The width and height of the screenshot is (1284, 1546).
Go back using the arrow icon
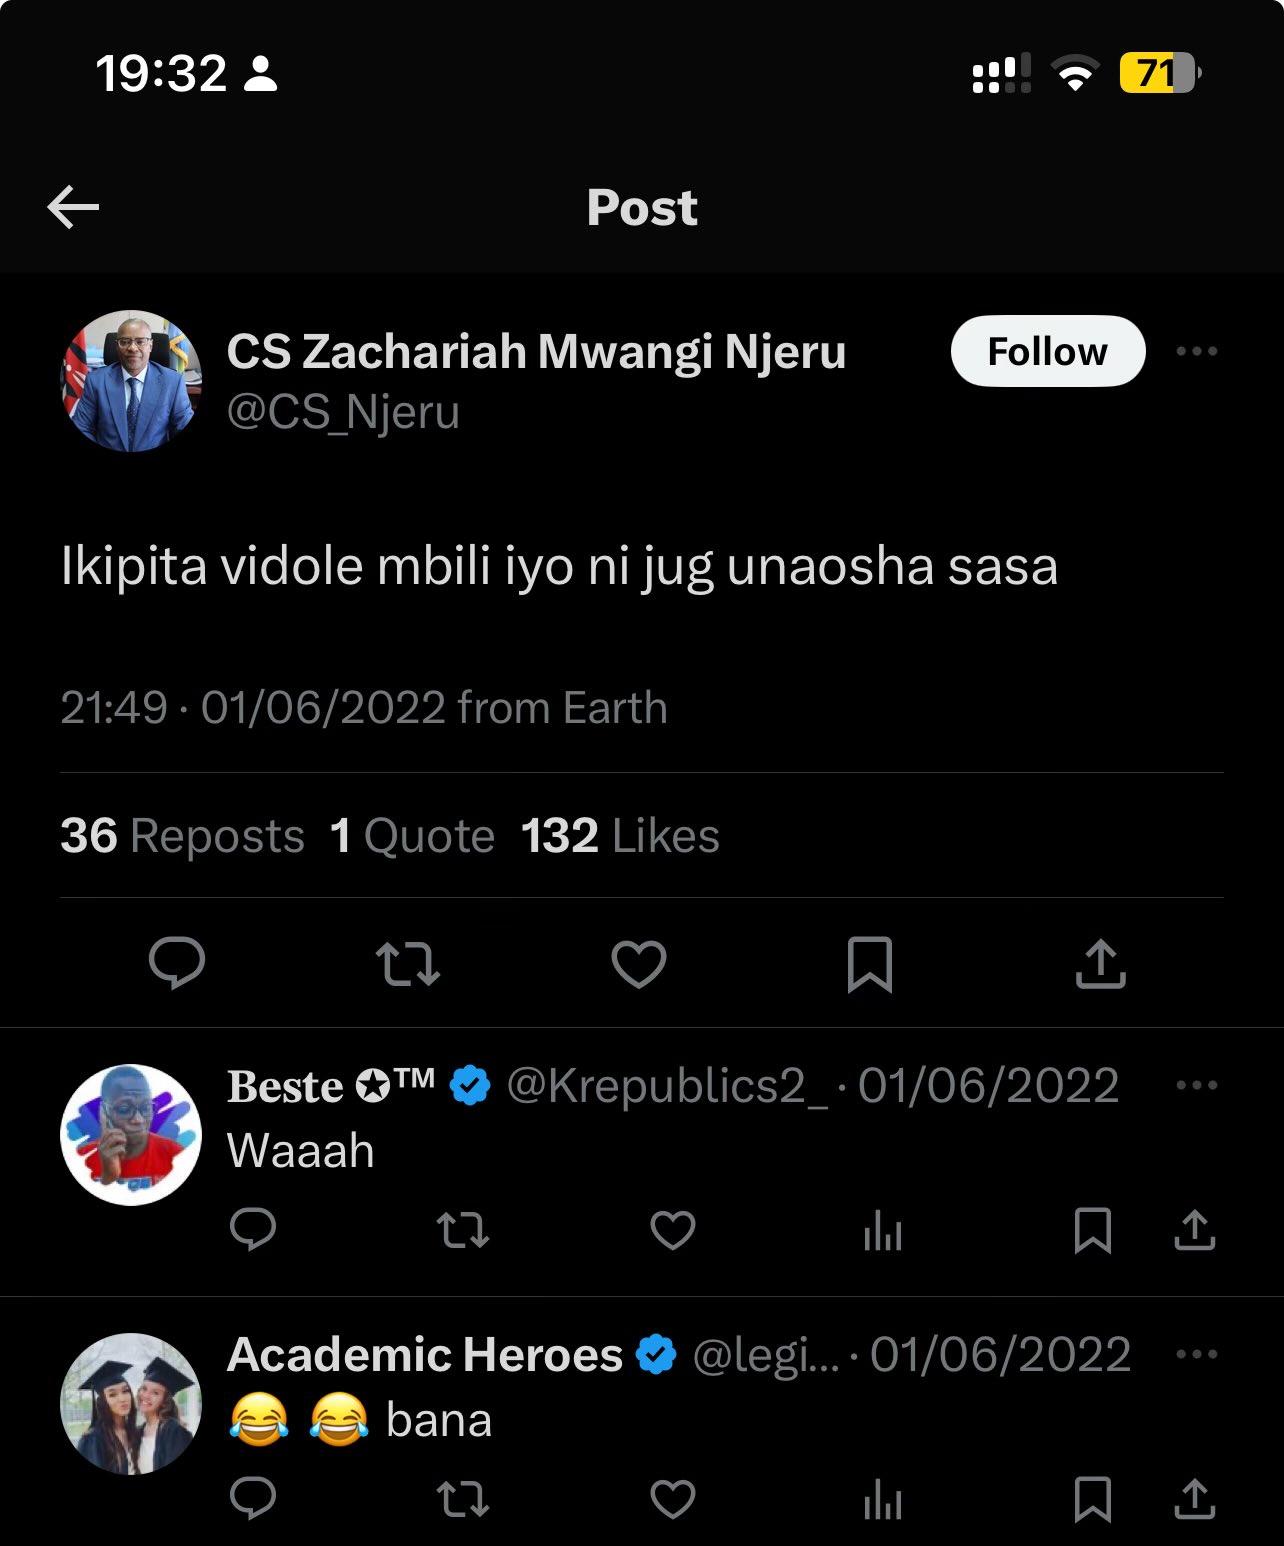pos(73,207)
